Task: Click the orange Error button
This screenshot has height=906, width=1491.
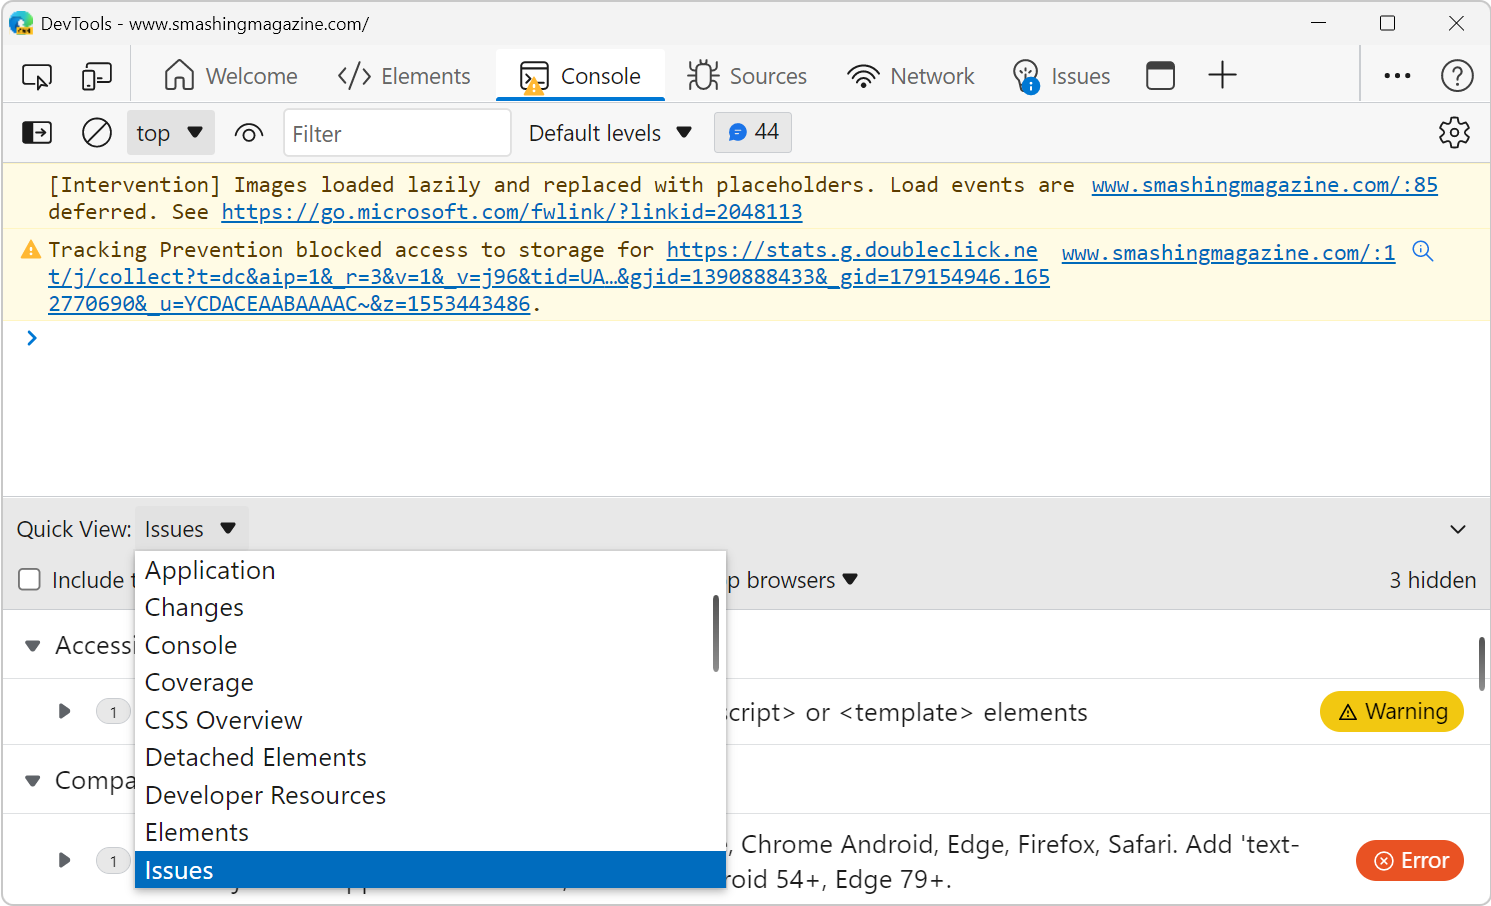Action: coord(1409,860)
